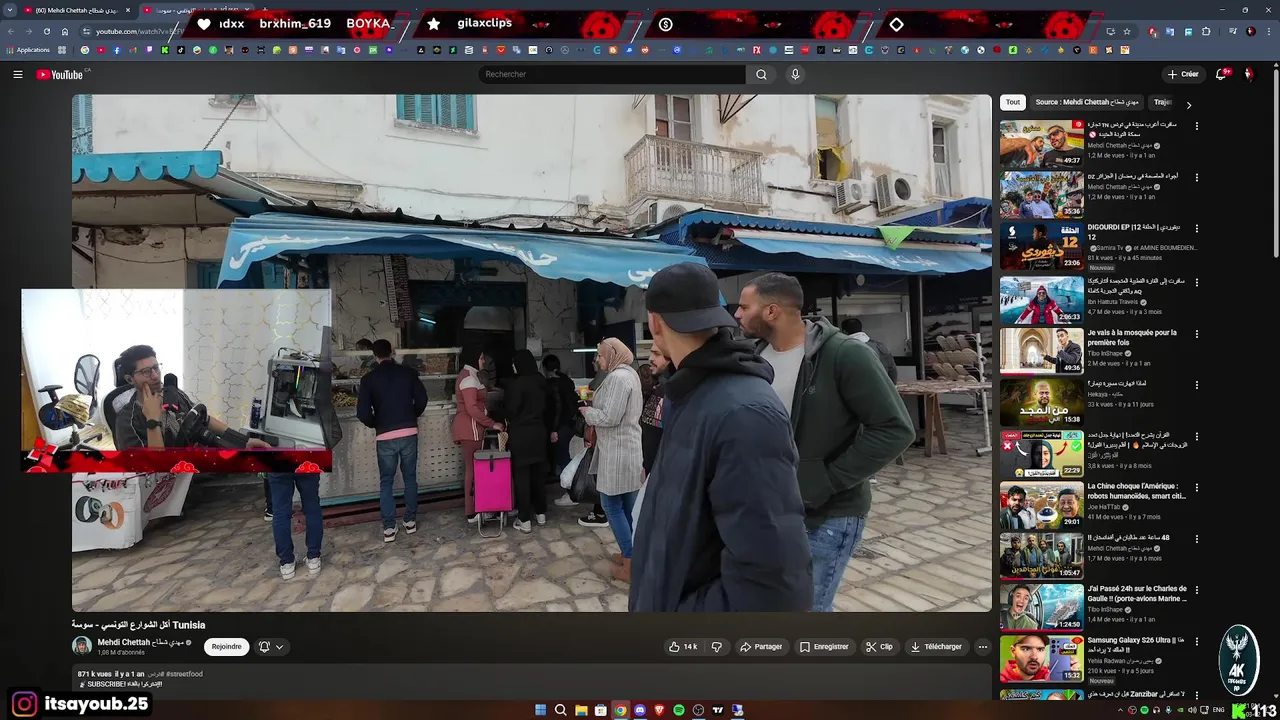The height and width of the screenshot is (720, 1280).
Task: Click the Rejoindre channel button
Action: coord(227,647)
